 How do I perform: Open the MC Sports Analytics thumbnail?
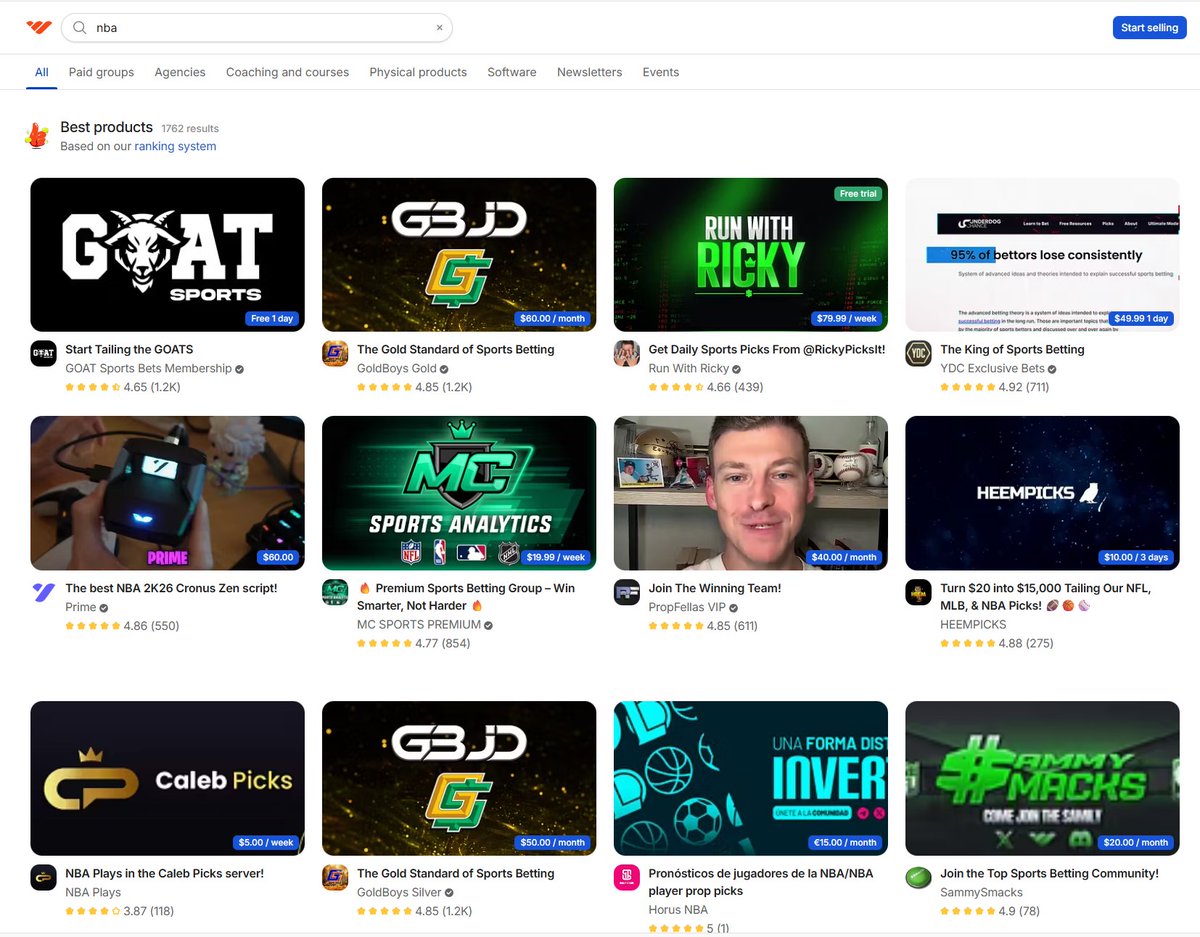tap(459, 493)
